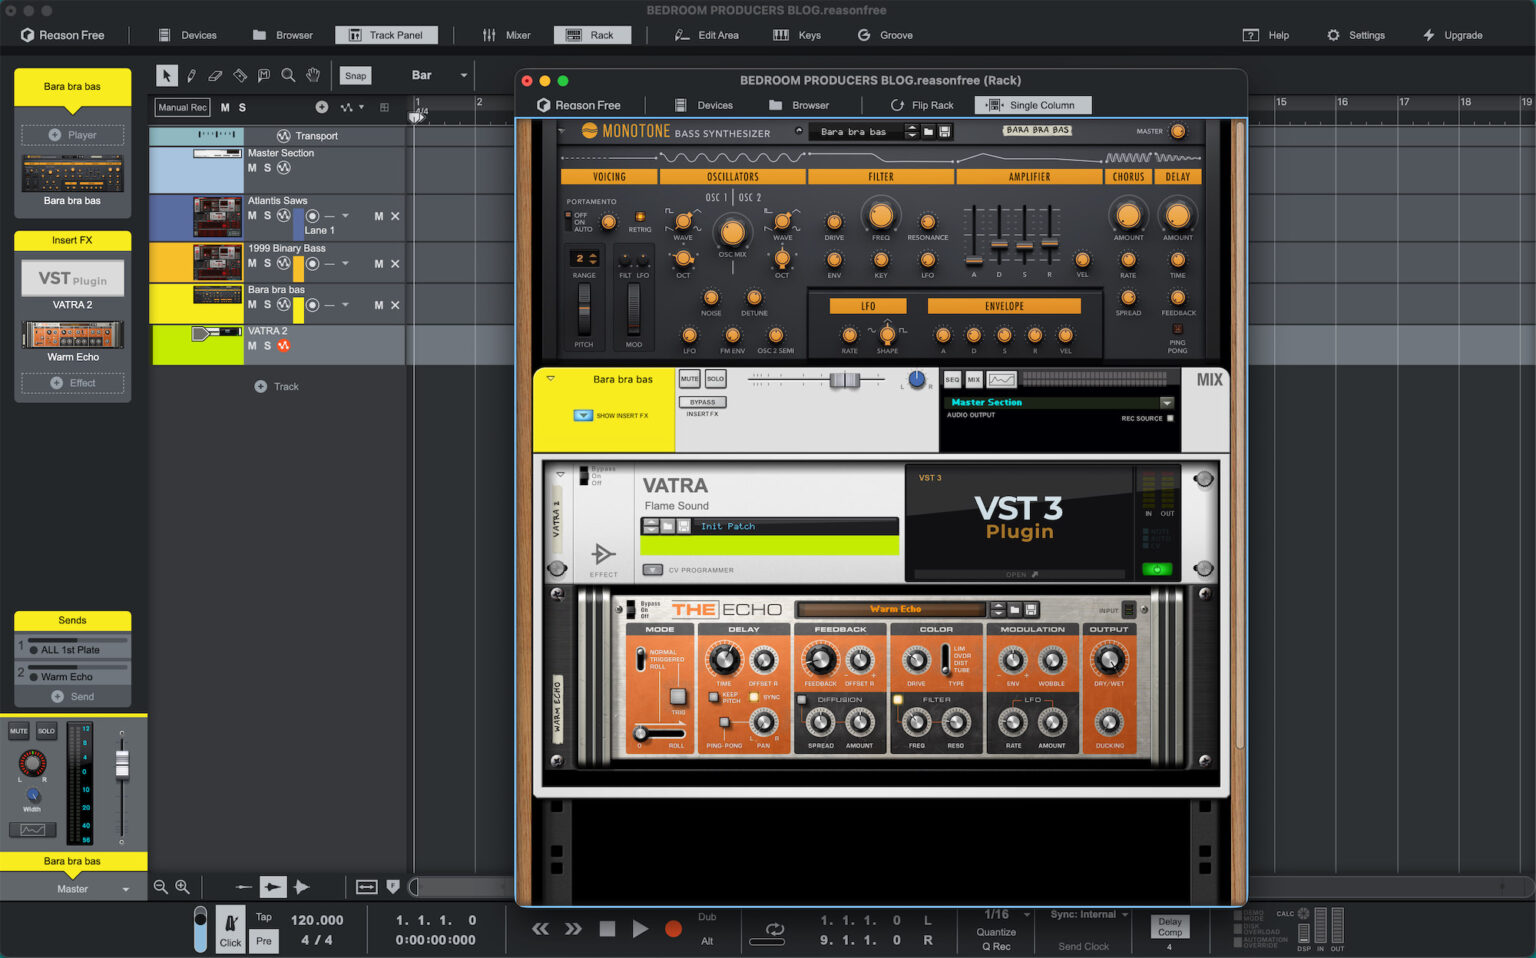1536x958 pixels.
Task: Select the Eraser tool
Action: coord(215,75)
